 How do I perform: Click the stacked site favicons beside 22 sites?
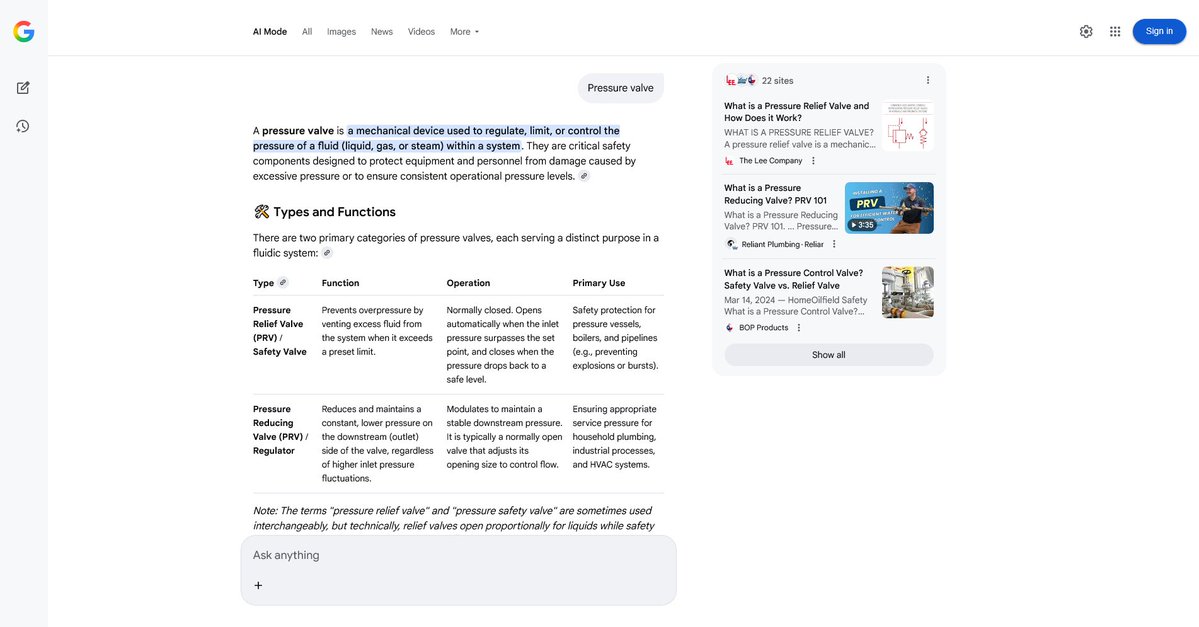pyautogui.click(x=741, y=80)
